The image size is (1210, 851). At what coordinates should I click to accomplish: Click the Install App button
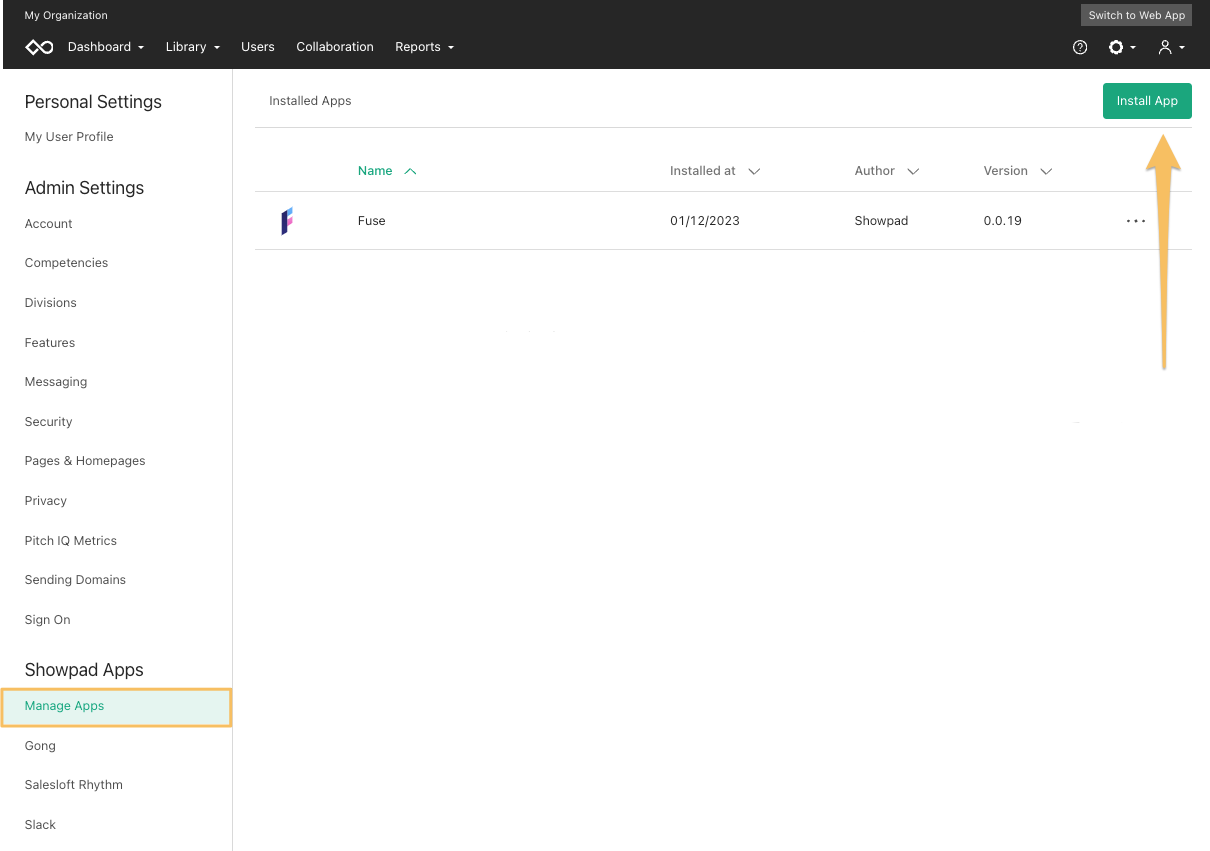point(1147,101)
